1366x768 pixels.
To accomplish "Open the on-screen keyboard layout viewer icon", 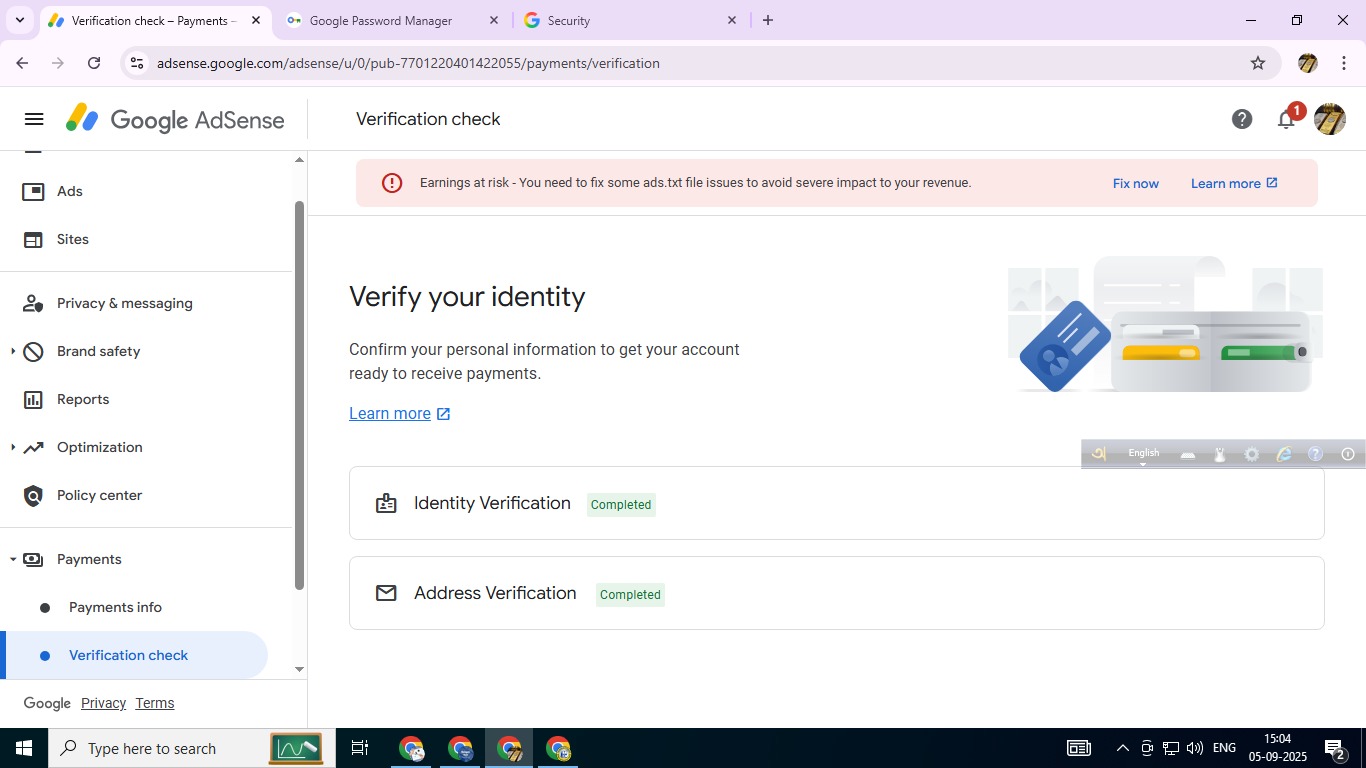I will click(x=1188, y=454).
